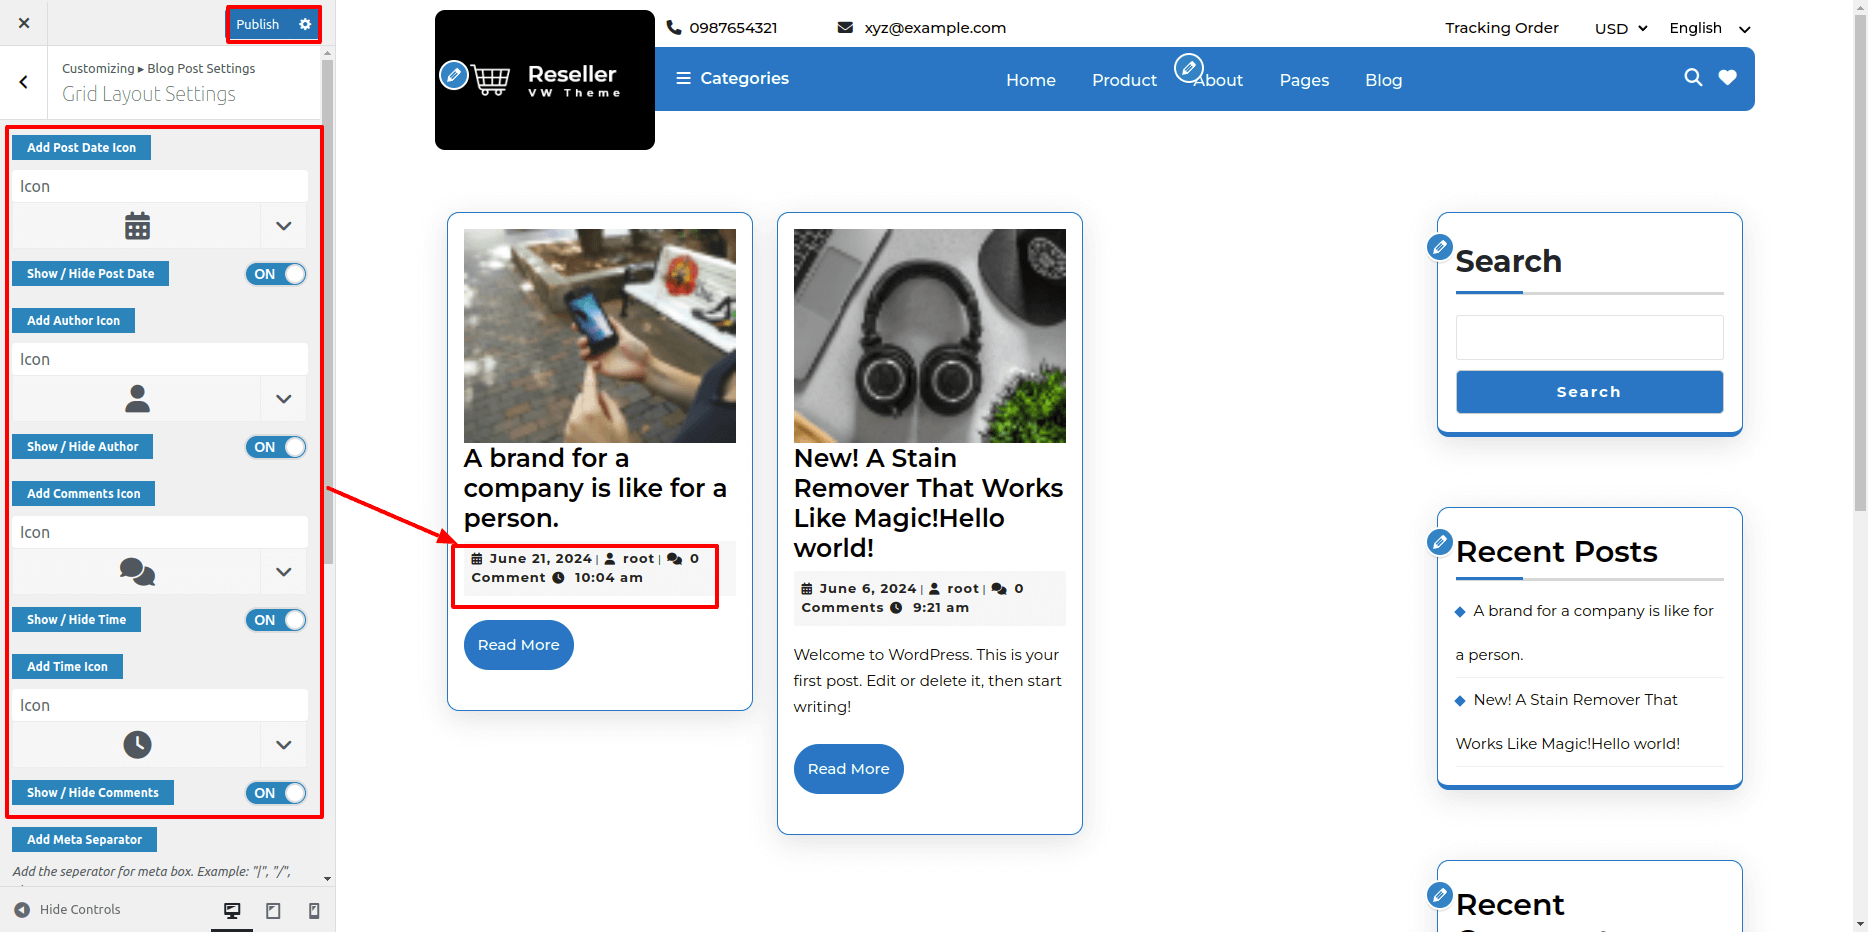The image size is (1868, 932).
Task: Click Read More on the first post
Action: 518,645
